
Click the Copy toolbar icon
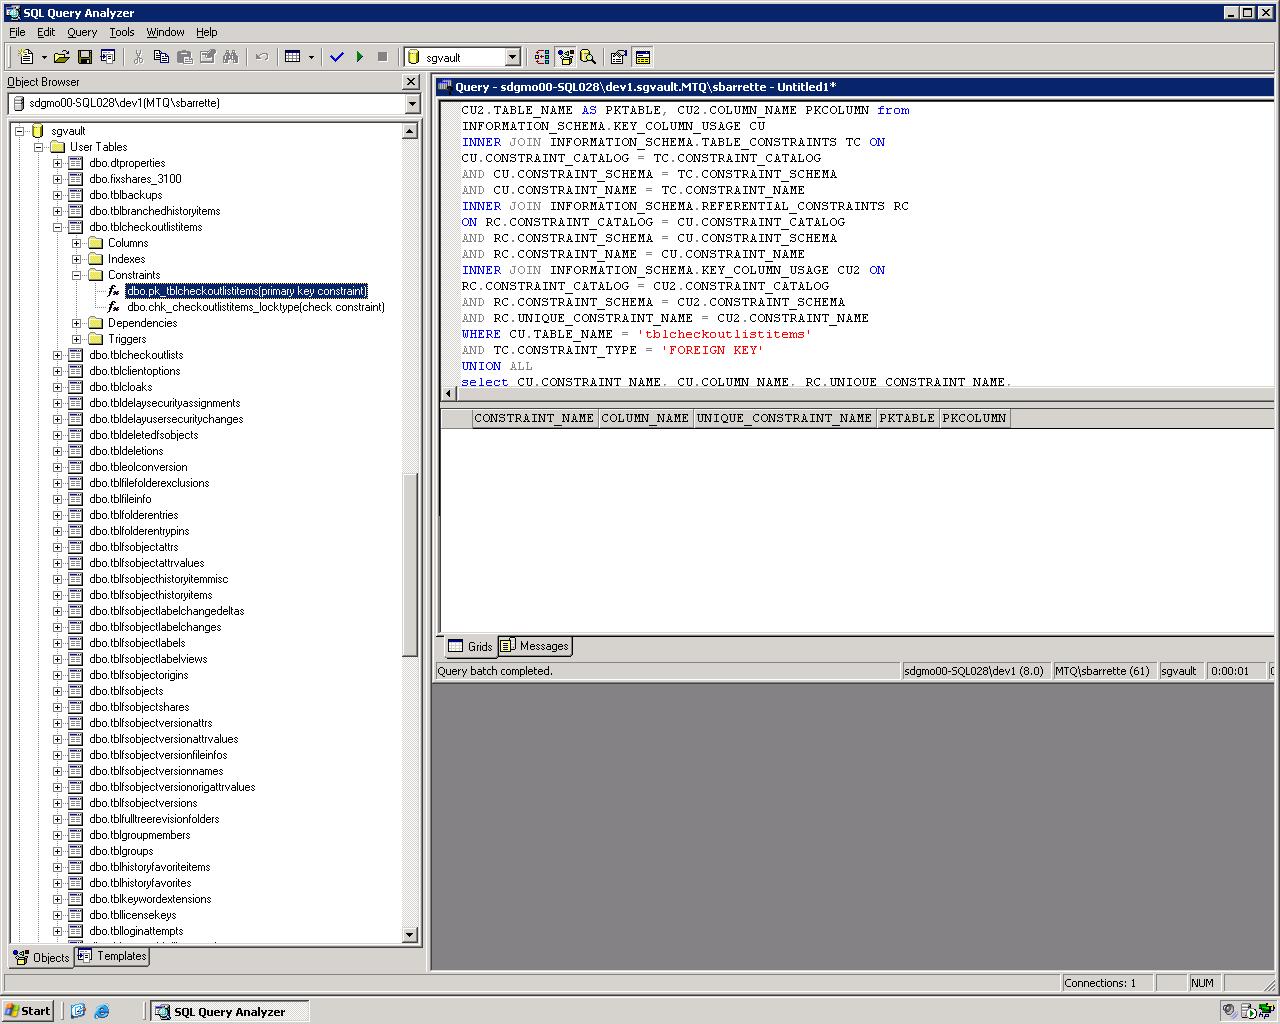point(161,57)
